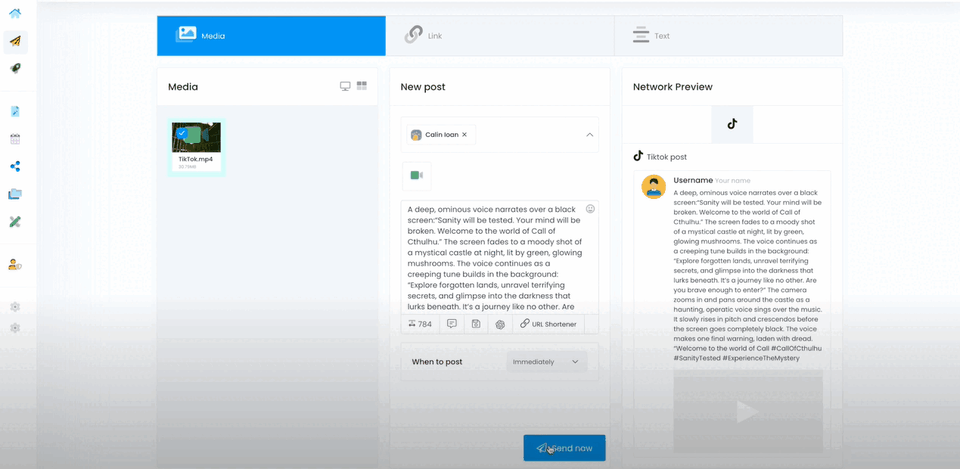Open the folder file manager icon

(x=15, y=194)
